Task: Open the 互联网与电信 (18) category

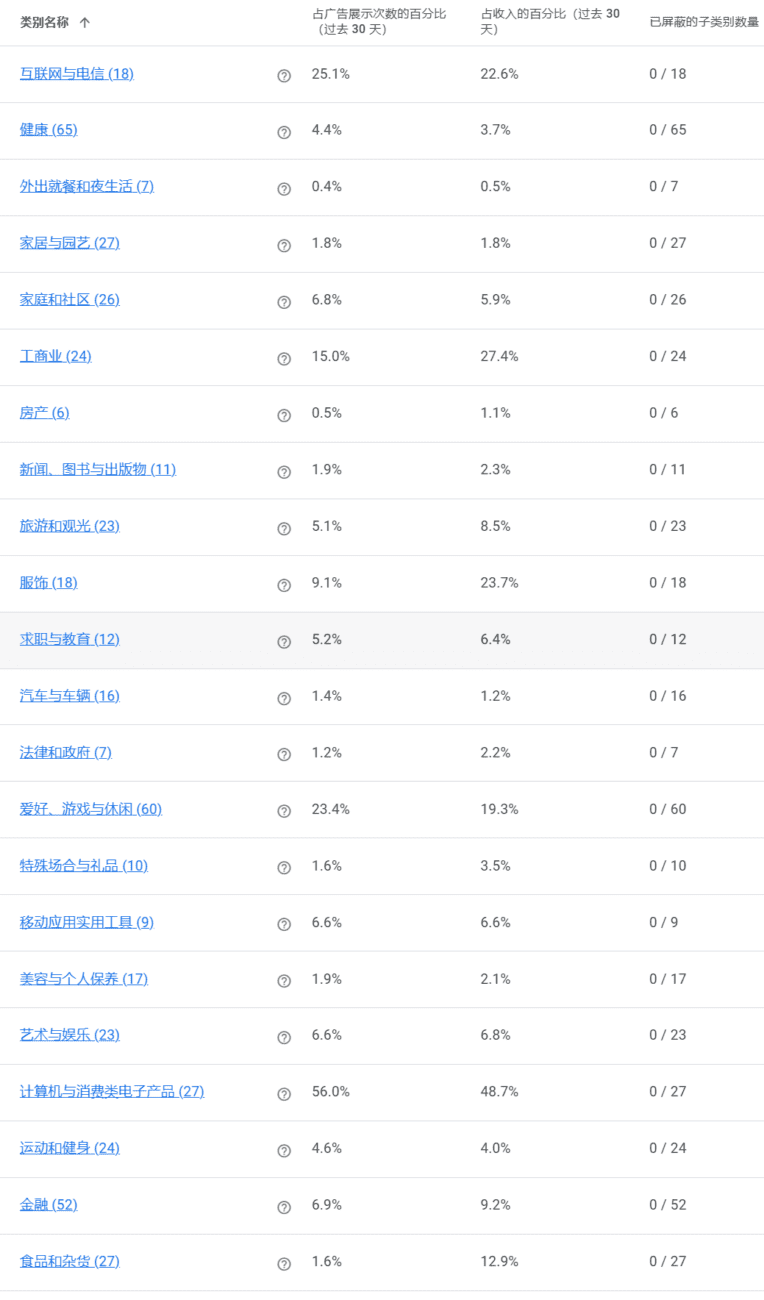Action: 77,73
